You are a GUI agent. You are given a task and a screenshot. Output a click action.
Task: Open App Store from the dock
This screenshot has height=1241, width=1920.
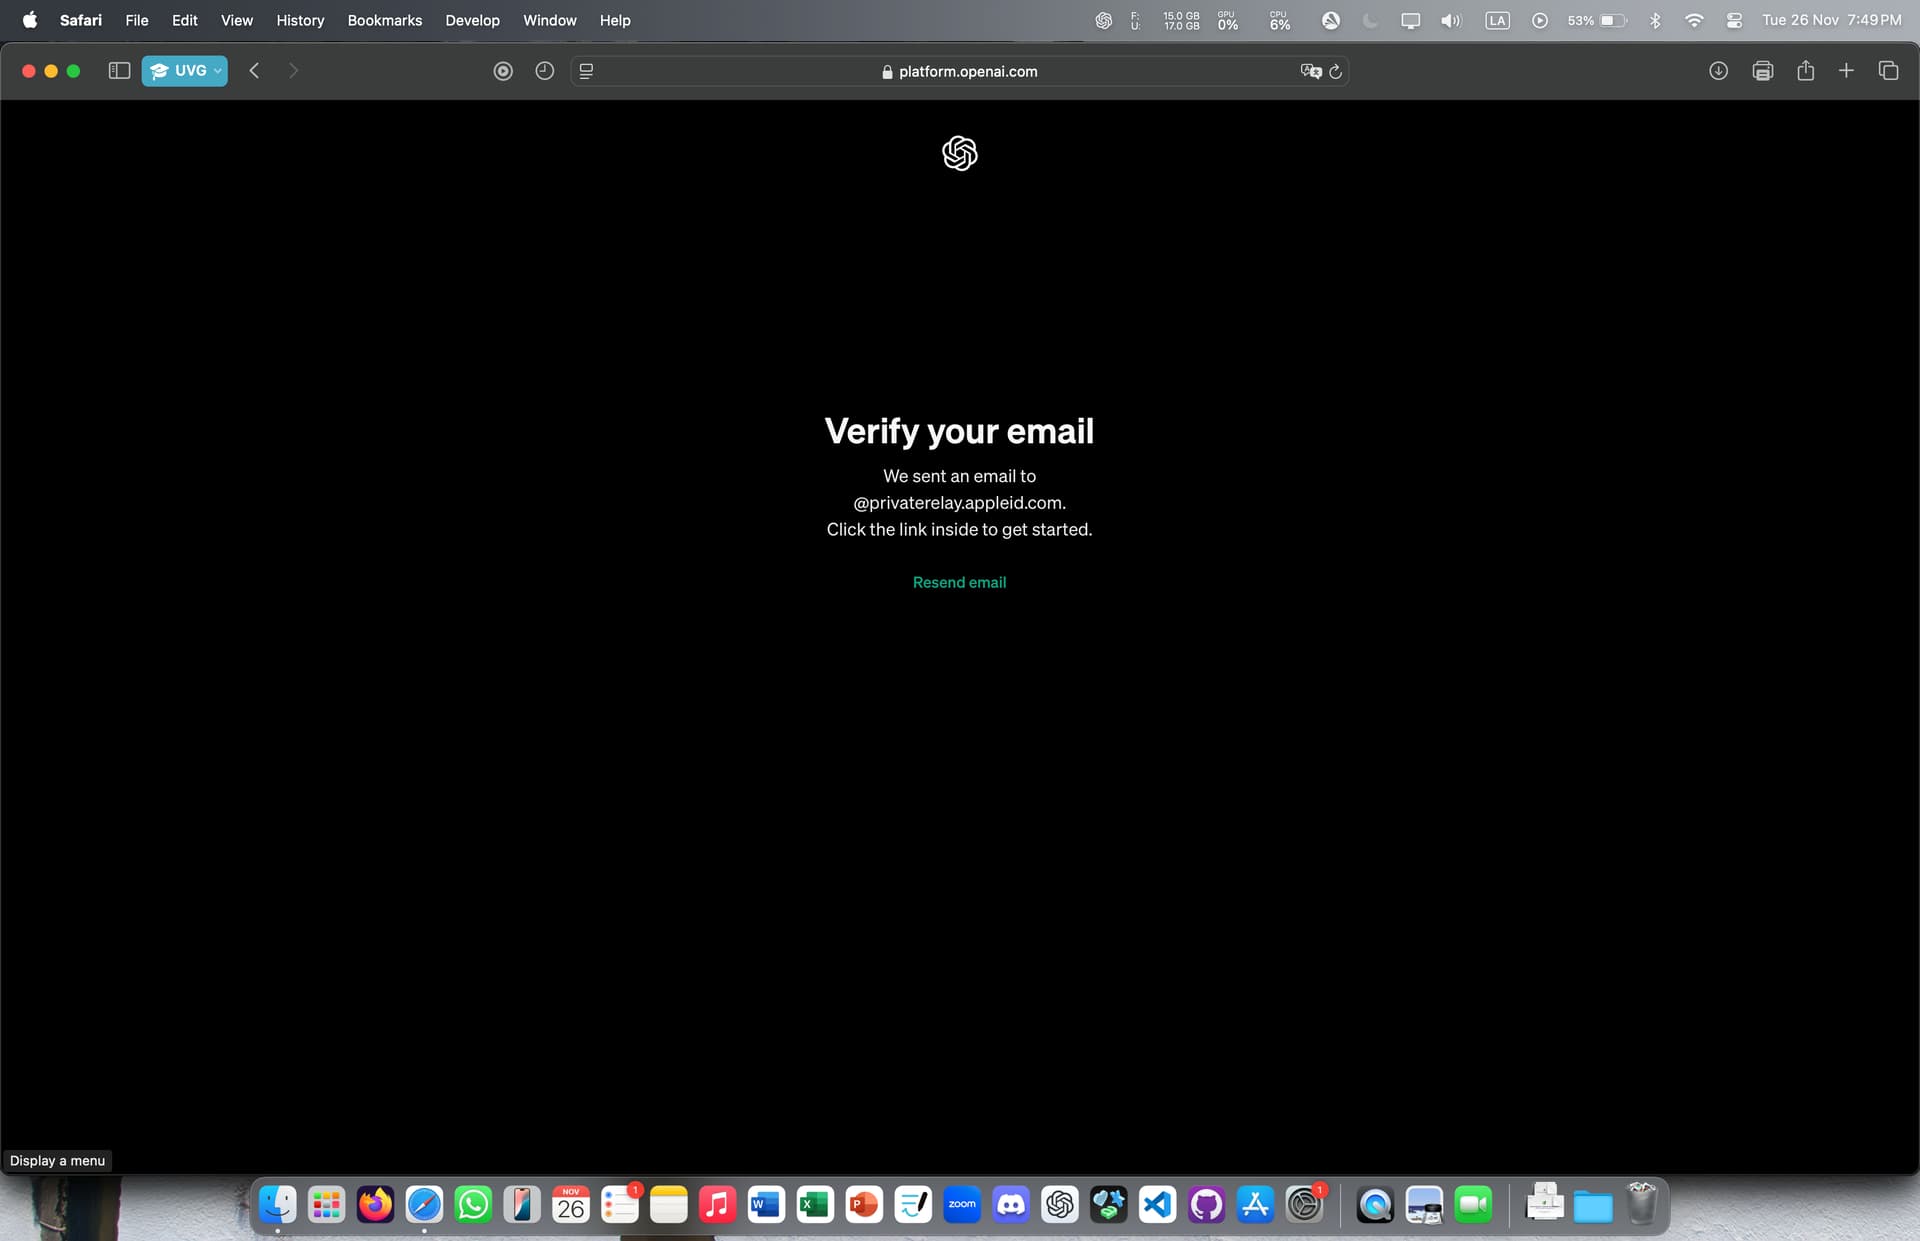pyautogui.click(x=1256, y=1204)
